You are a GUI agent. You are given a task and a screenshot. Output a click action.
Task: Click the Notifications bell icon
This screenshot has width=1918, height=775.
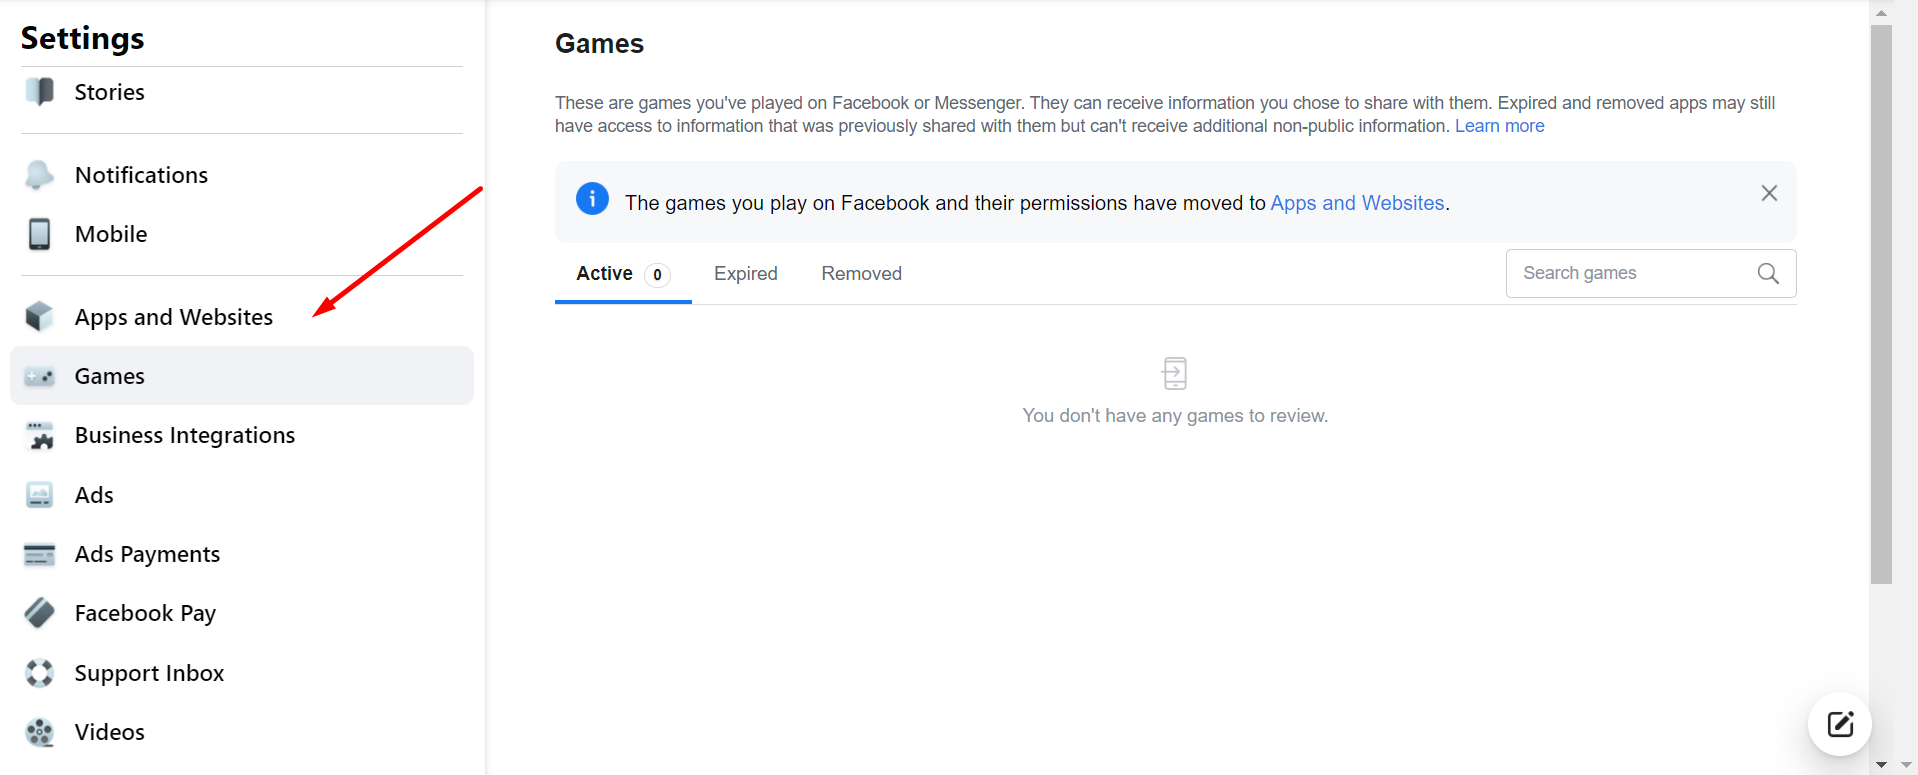[40, 175]
